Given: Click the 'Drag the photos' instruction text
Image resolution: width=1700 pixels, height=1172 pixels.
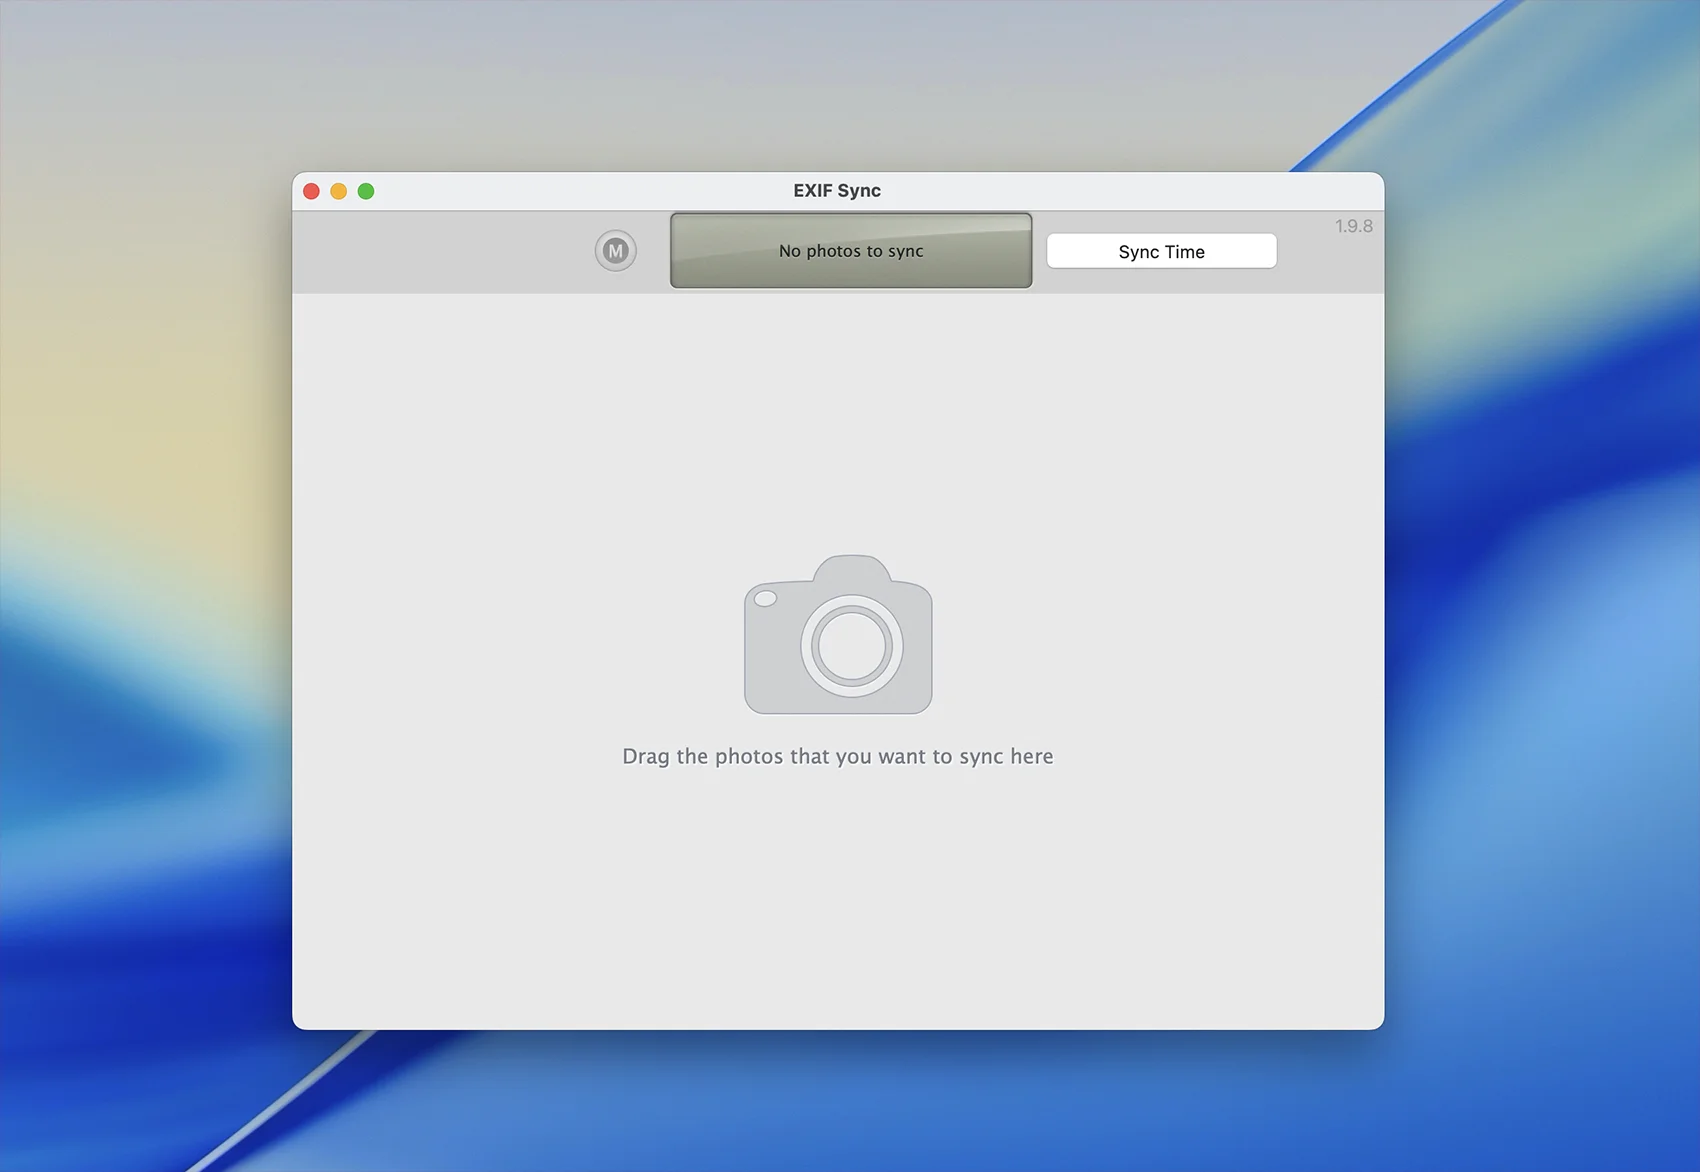Looking at the screenshot, I should [x=837, y=756].
